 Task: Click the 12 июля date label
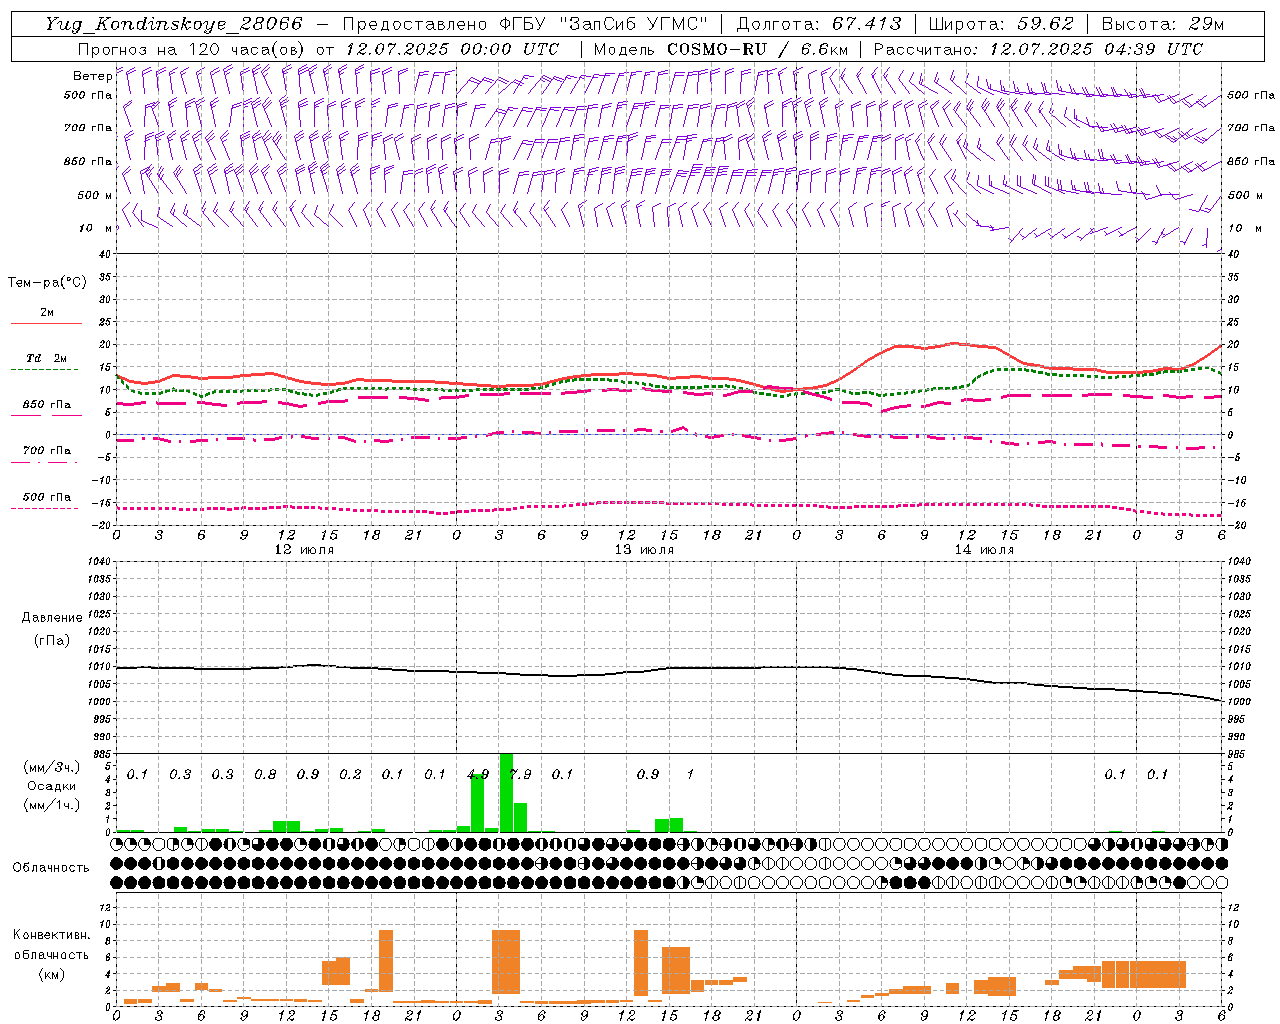tap(304, 550)
